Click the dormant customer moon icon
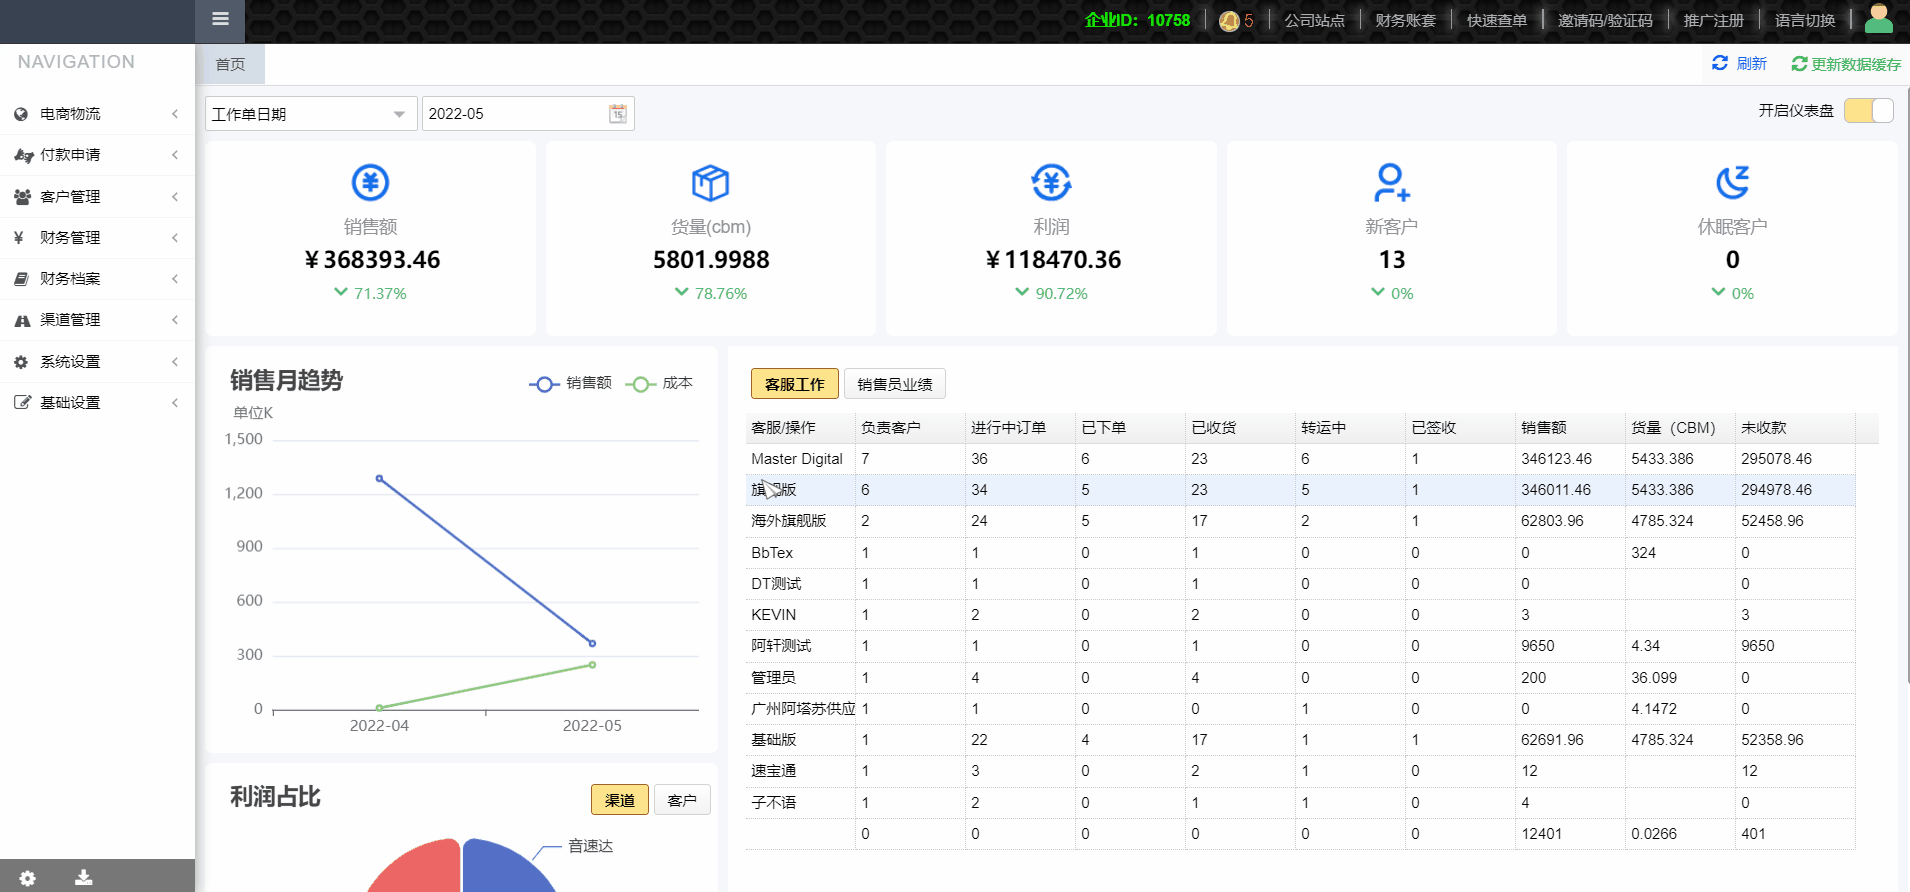1910x892 pixels. click(x=1732, y=183)
